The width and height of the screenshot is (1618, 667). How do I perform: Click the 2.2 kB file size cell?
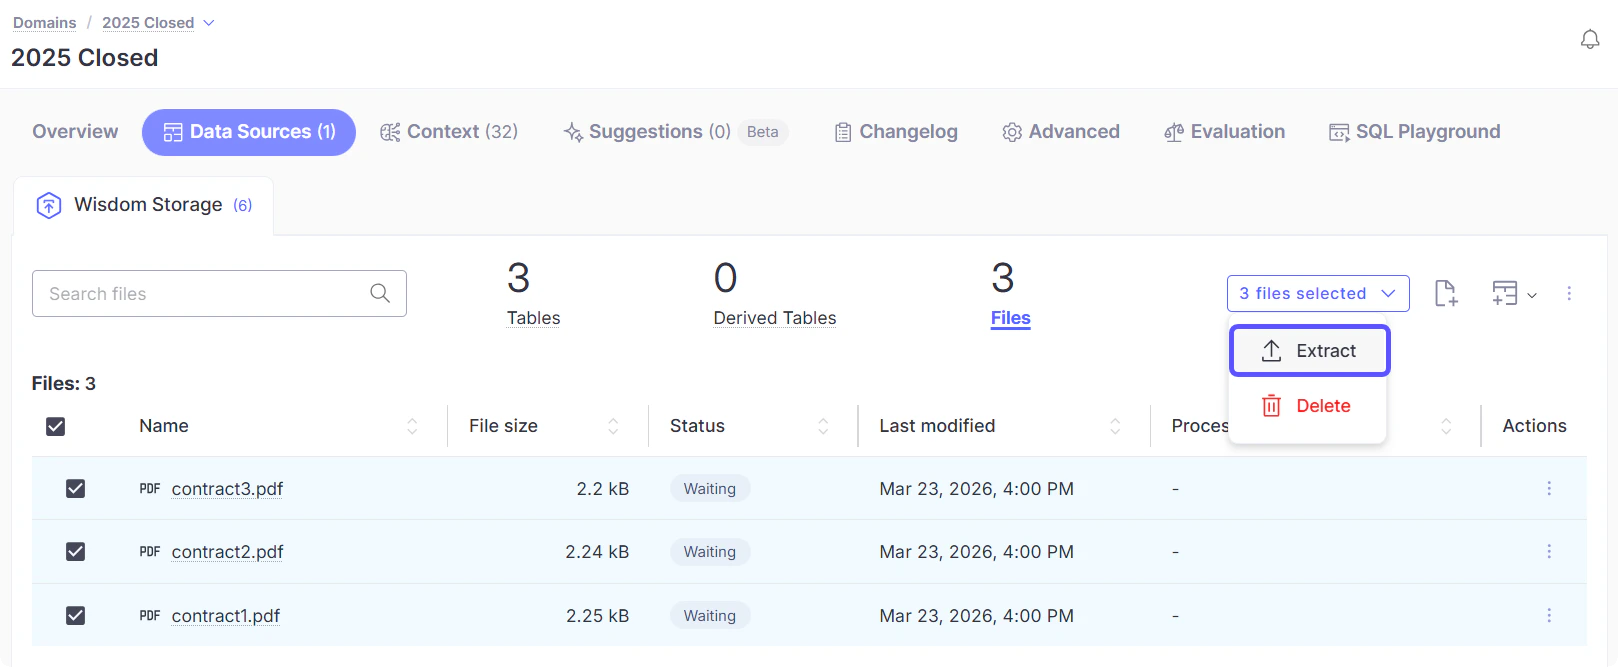[603, 489]
